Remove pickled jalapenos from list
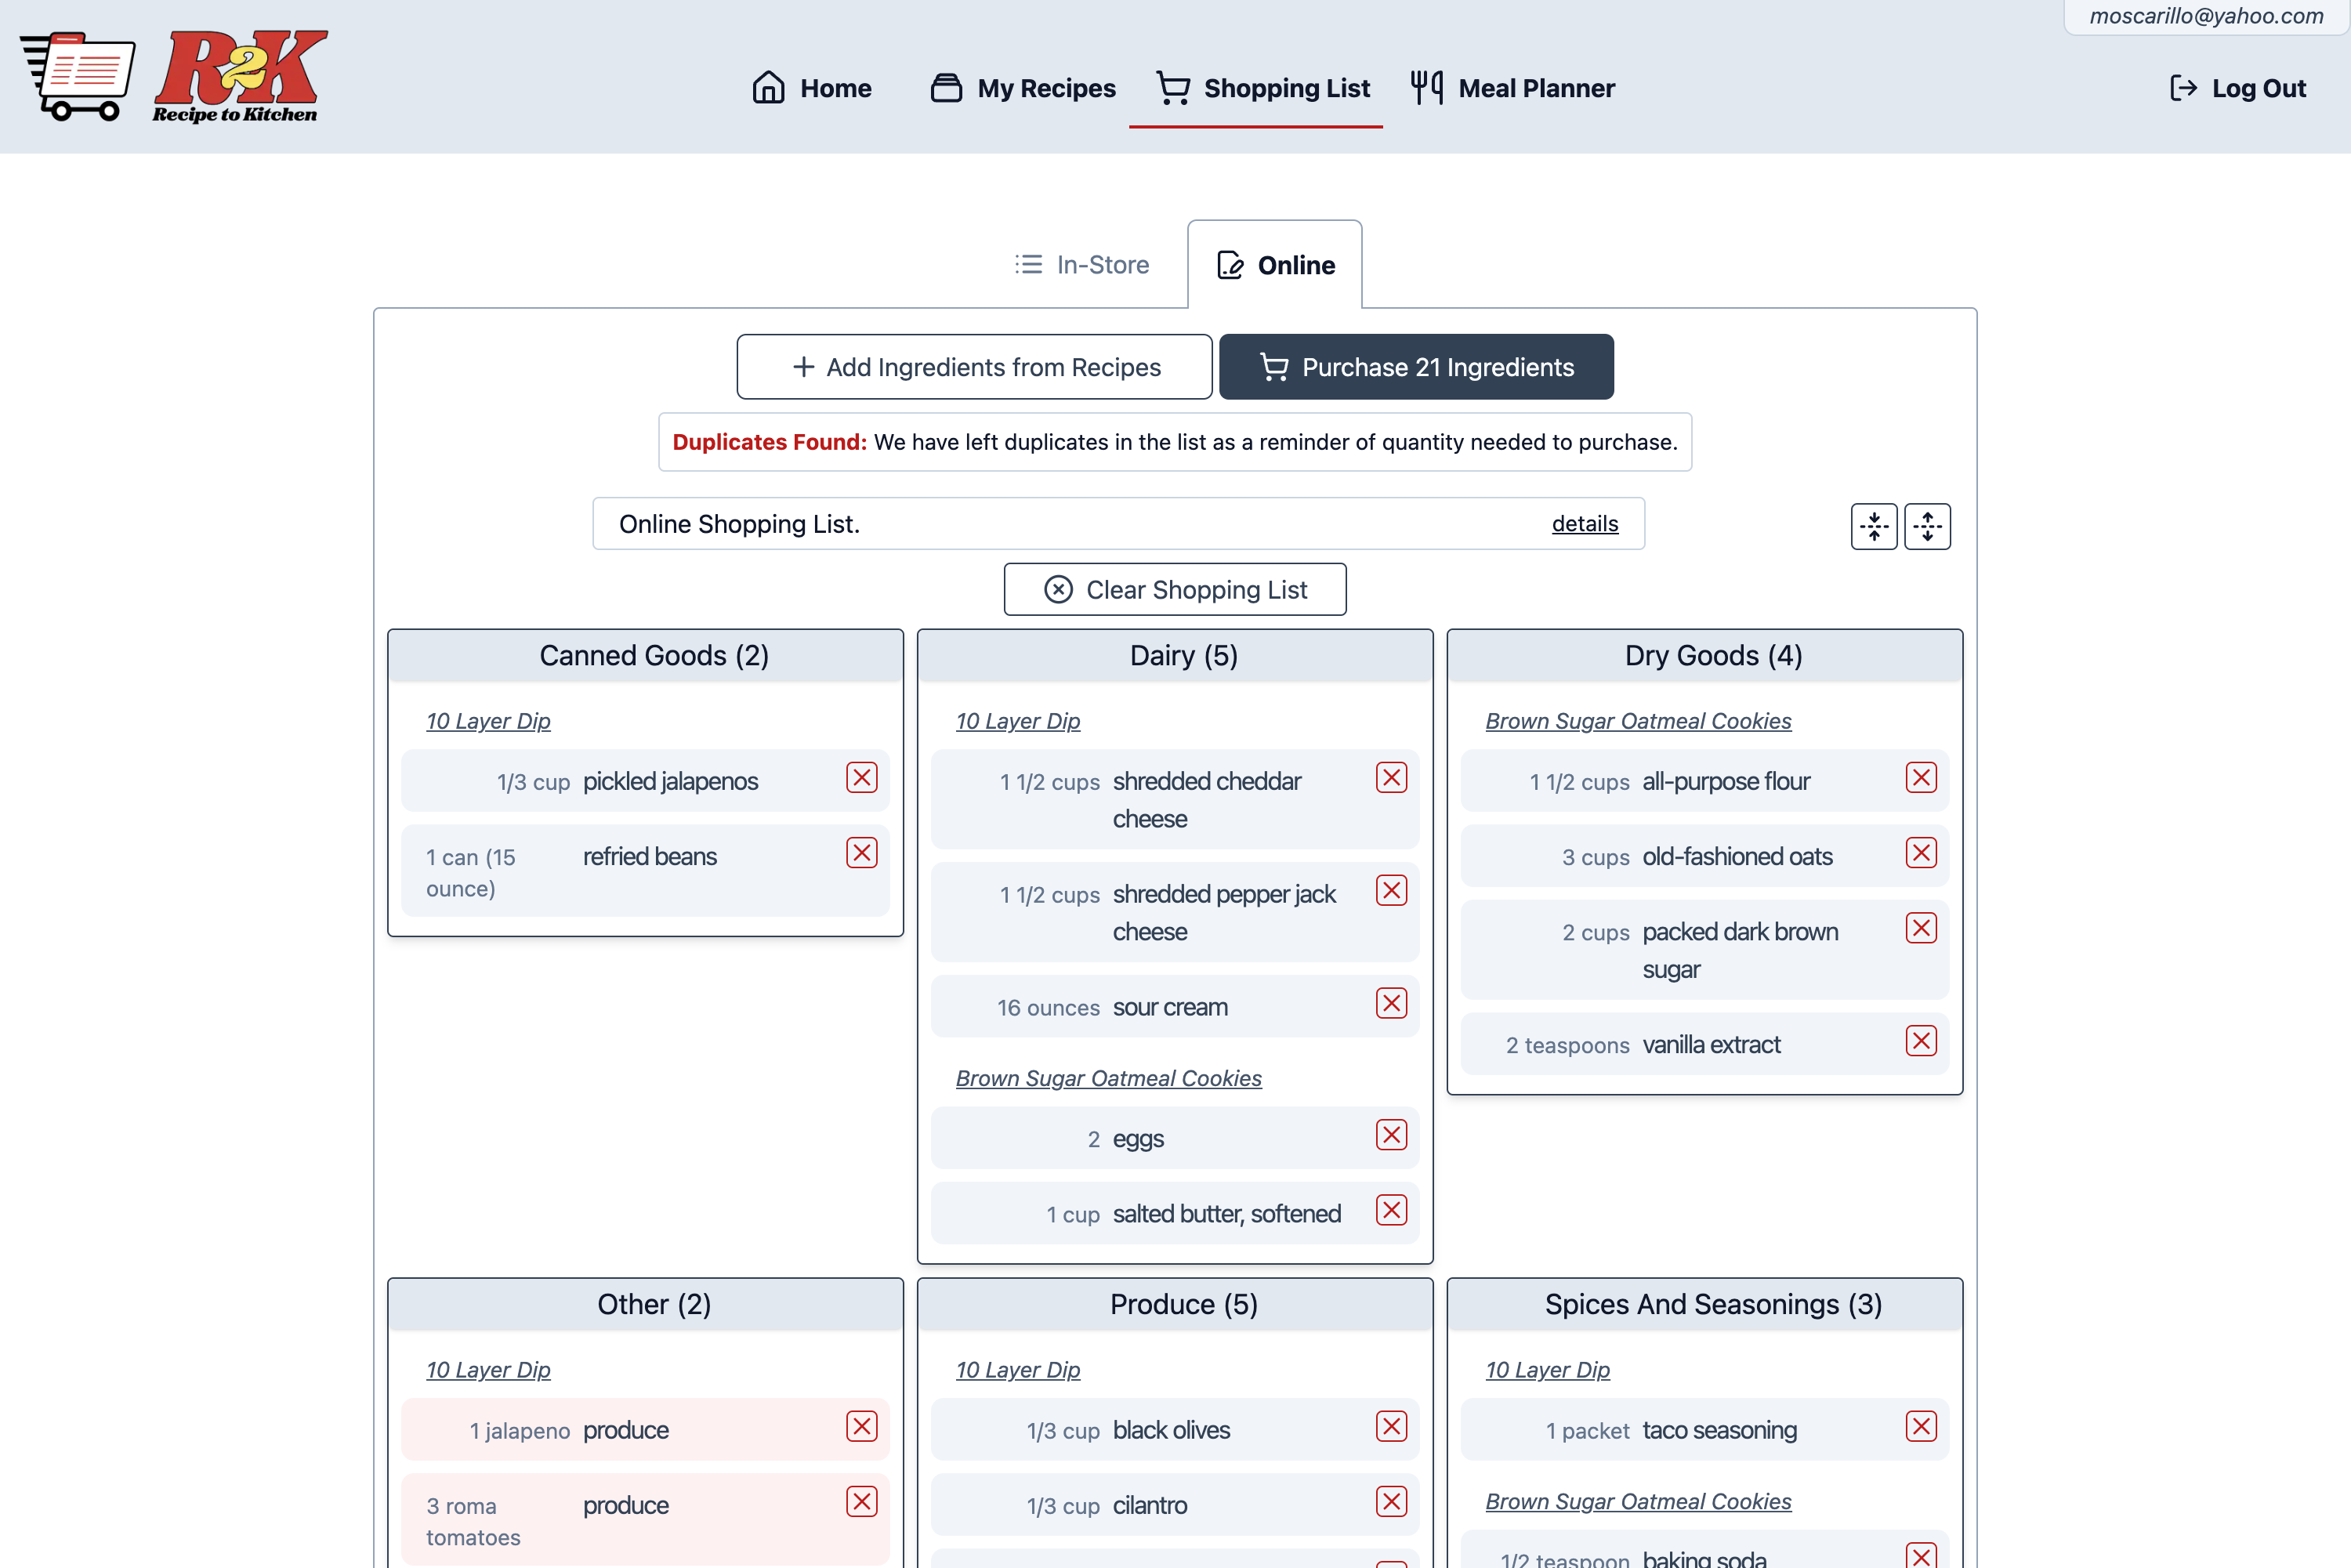The height and width of the screenshot is (1568, 2351). (x=861, y=778)
